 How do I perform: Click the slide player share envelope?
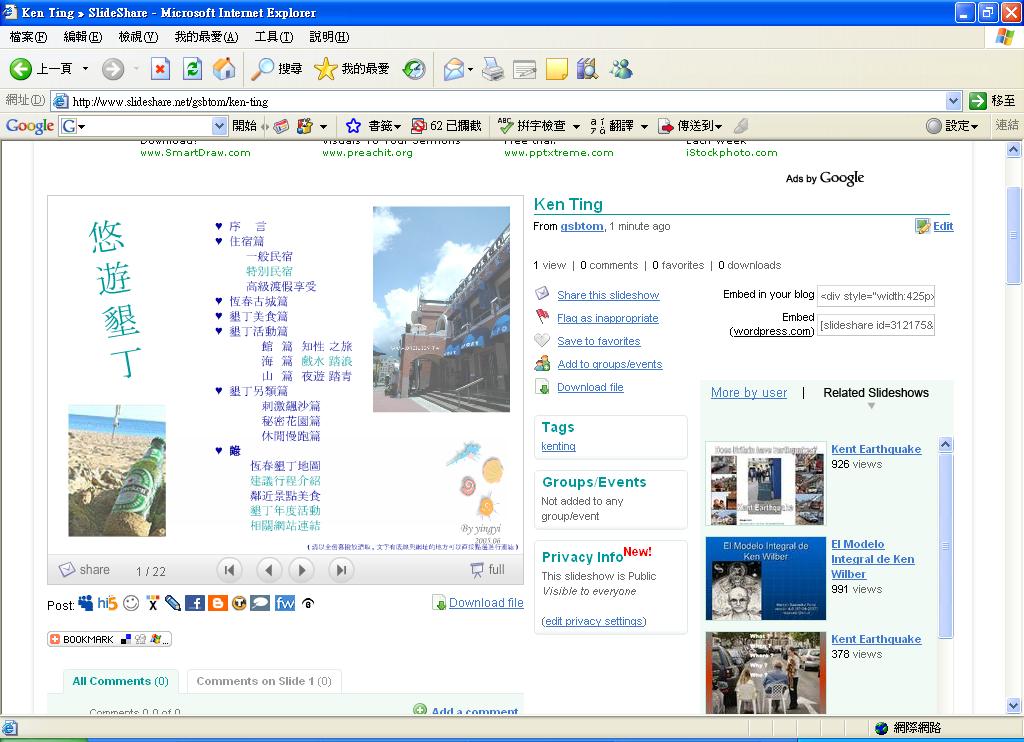(67, 570)
